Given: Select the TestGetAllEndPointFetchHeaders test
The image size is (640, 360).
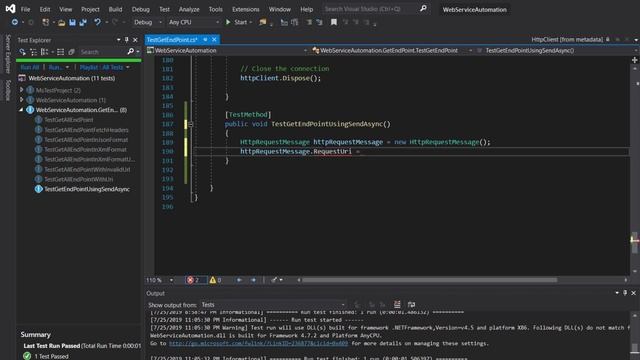Looking at the screenshot, I should 86,130.
